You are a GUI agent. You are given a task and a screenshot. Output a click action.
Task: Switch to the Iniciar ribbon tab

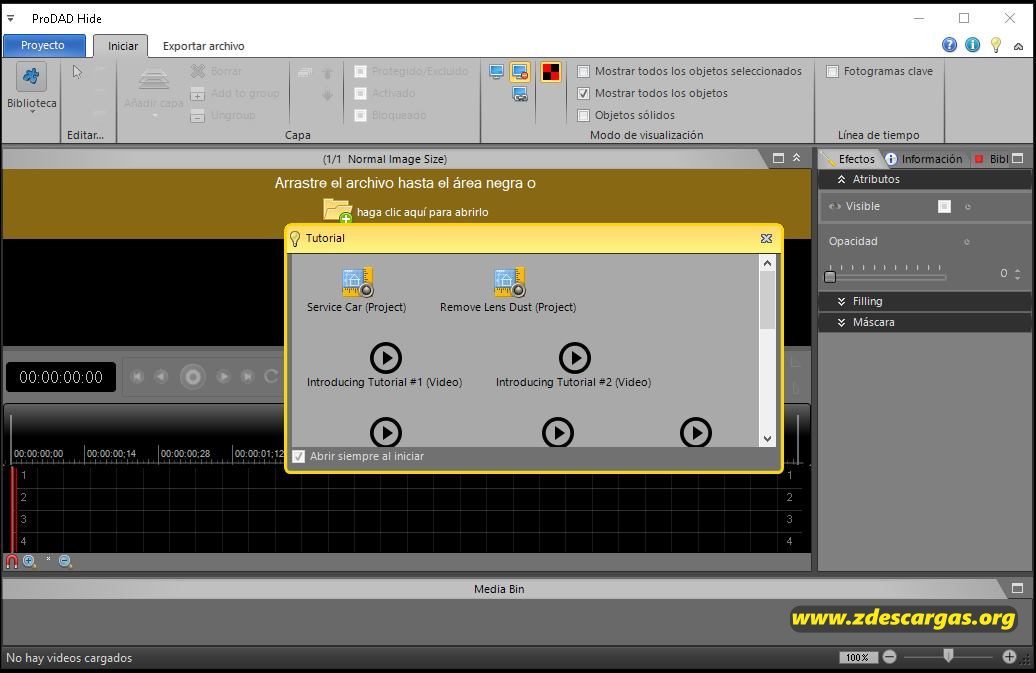pos(123,46)
